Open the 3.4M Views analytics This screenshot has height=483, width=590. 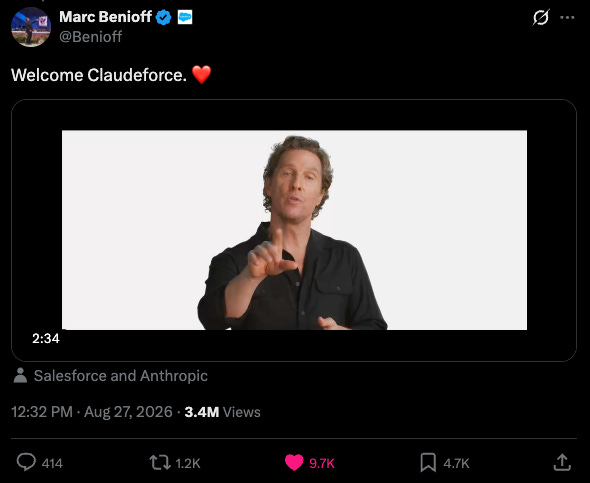(x=222, y=412)
